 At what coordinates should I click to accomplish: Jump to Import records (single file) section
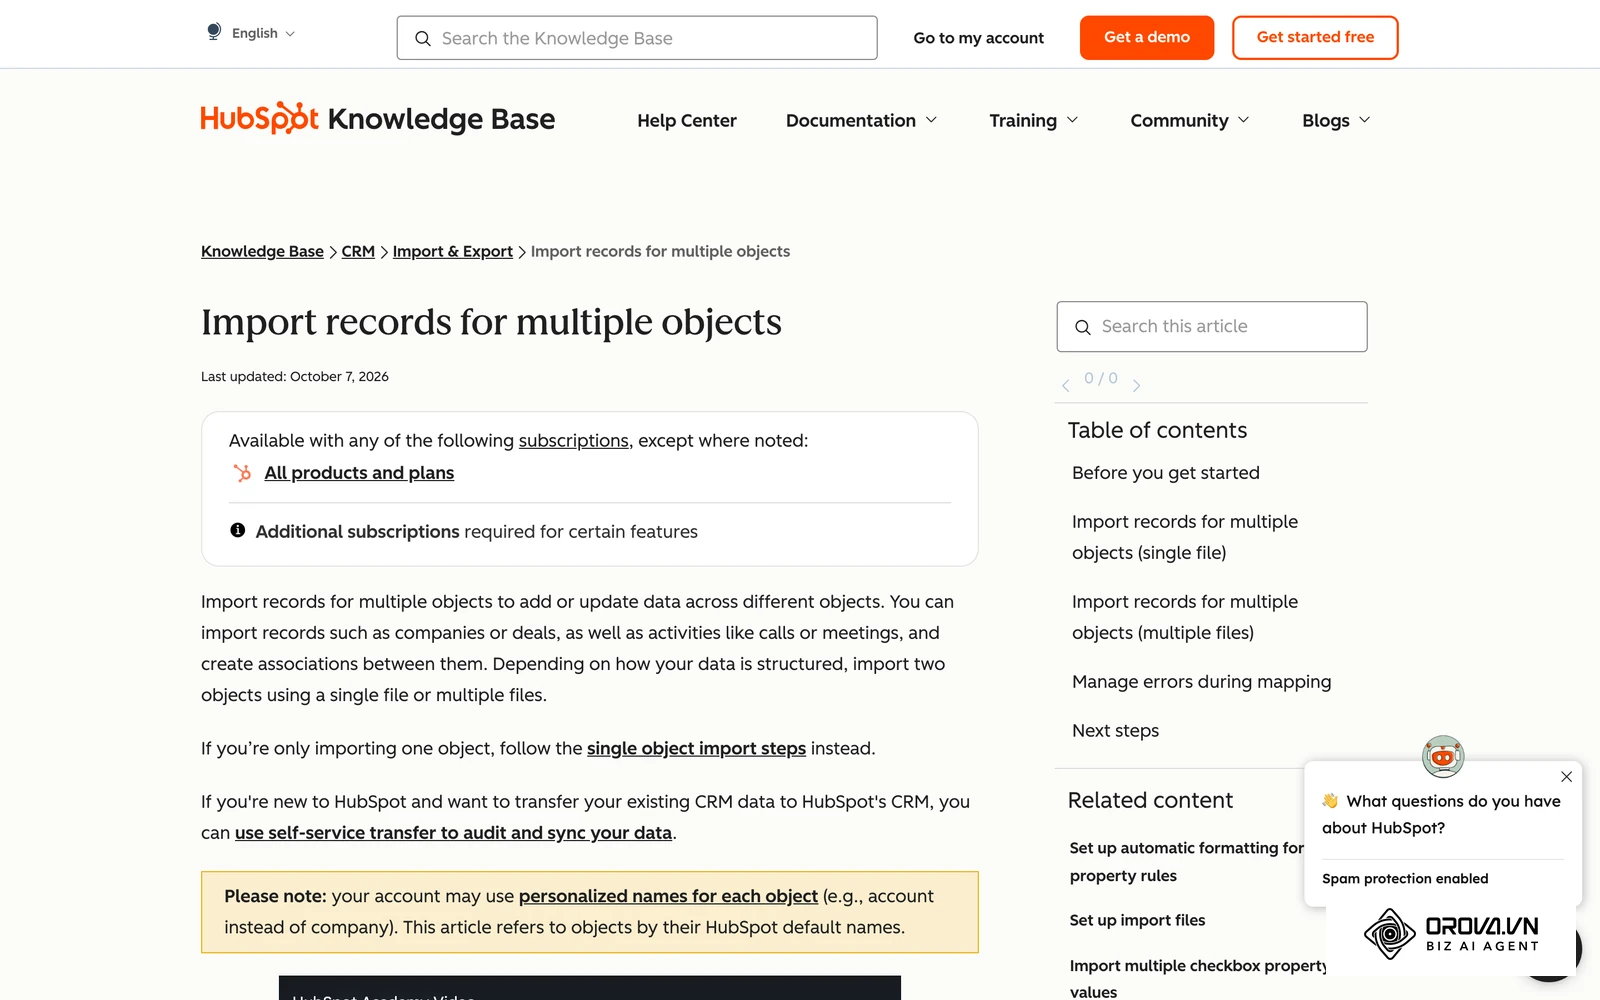1185,537
